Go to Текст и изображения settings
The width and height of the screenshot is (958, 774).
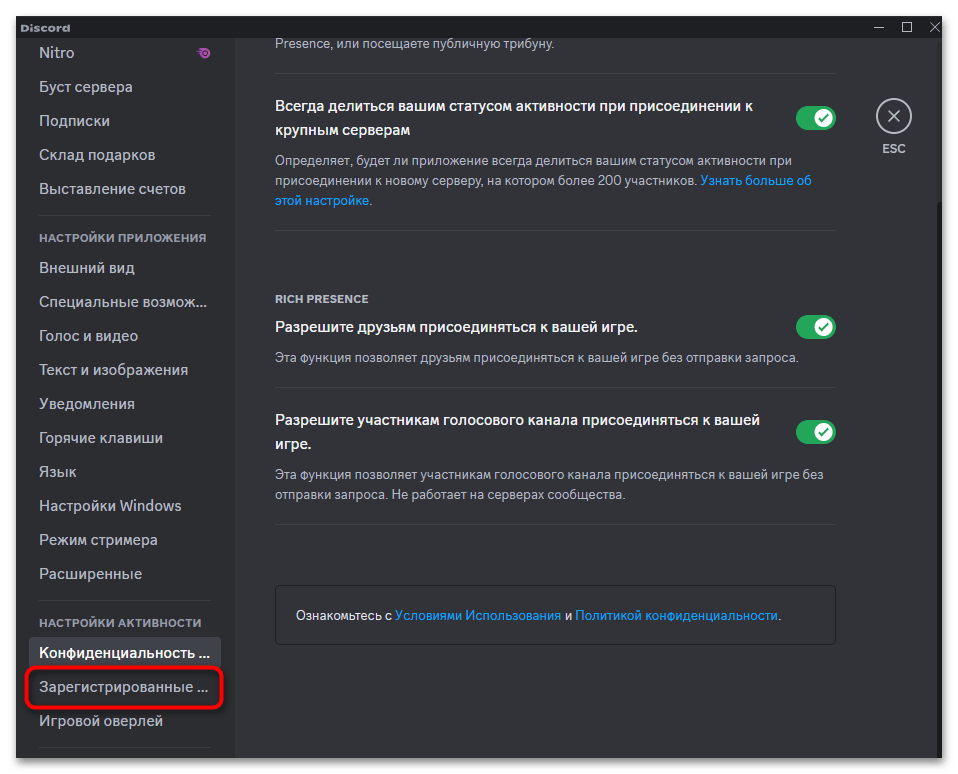(x=125, y=370)
